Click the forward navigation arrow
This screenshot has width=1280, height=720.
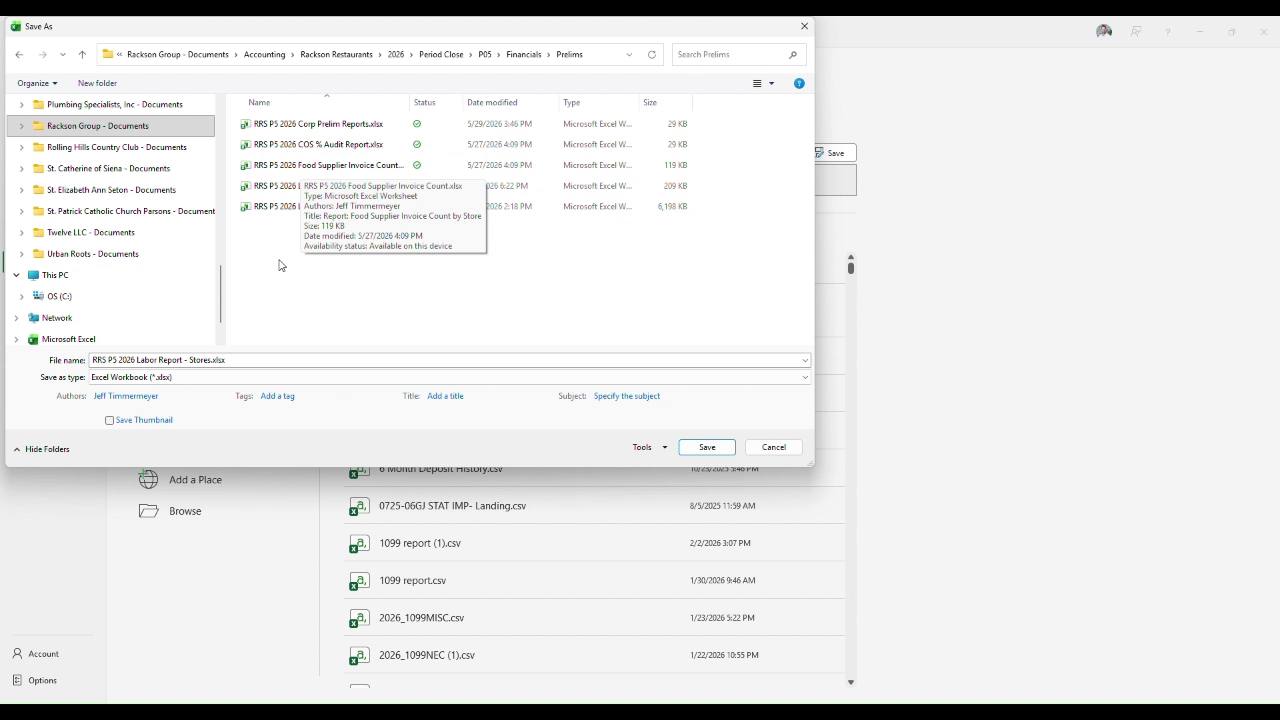coord(42,55)
